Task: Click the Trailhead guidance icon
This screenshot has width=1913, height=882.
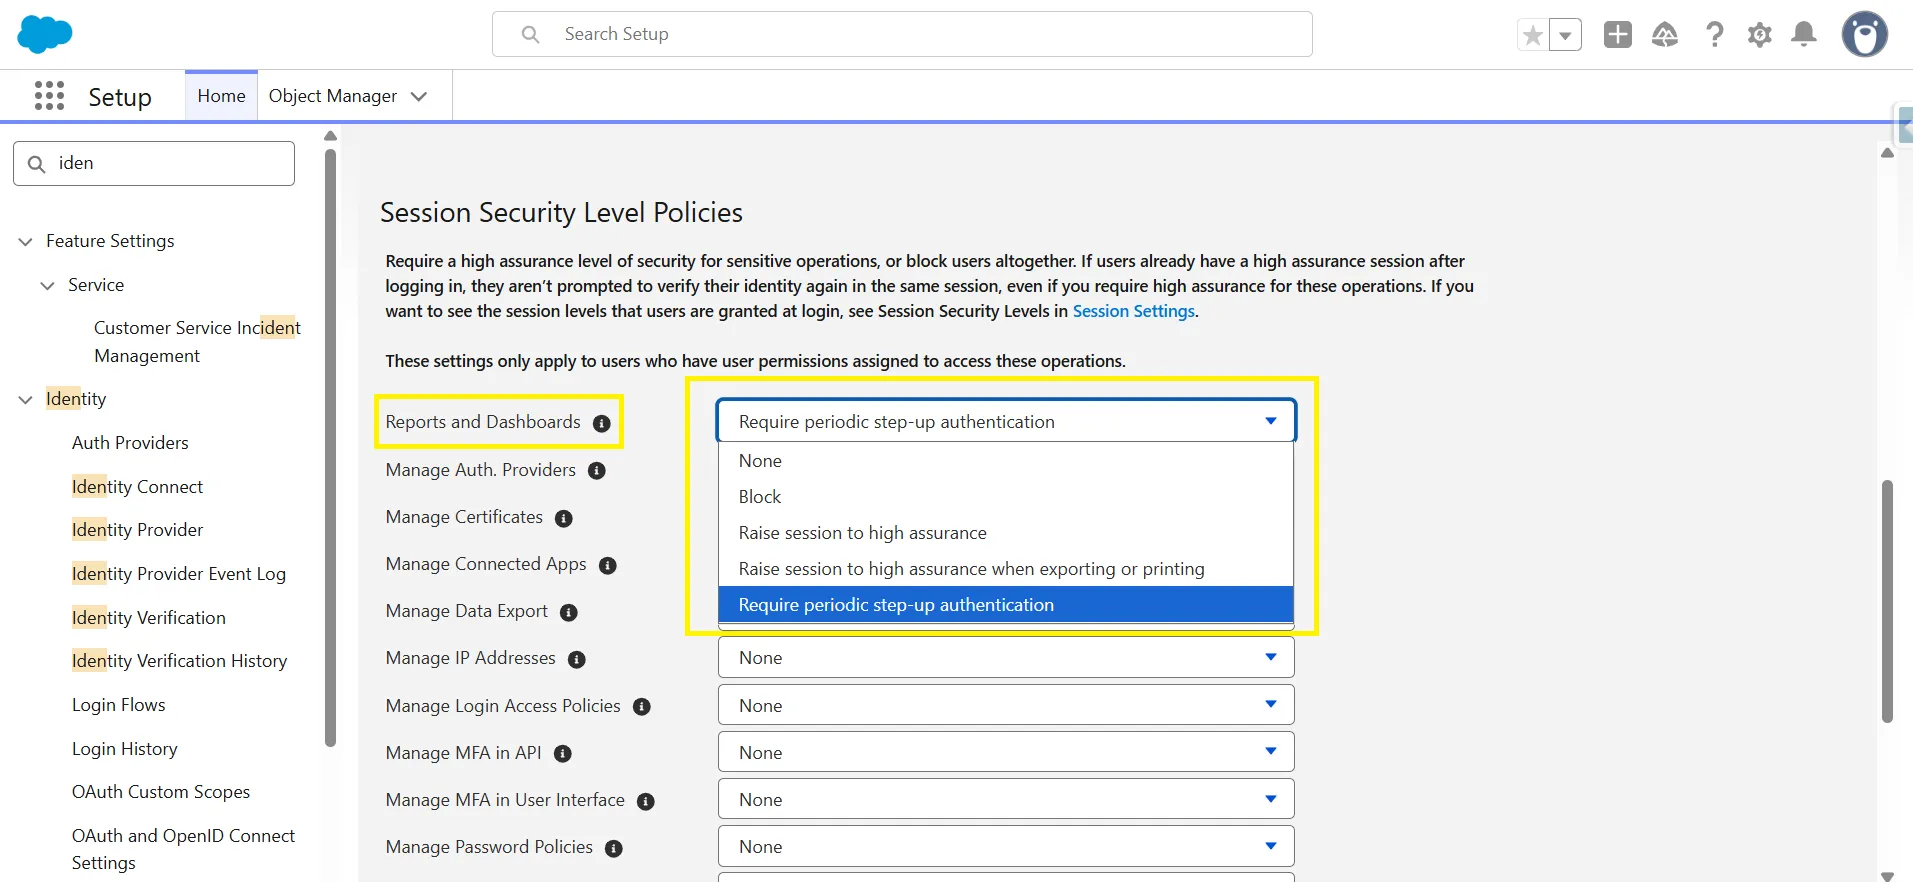Action: pos(1665,35)
